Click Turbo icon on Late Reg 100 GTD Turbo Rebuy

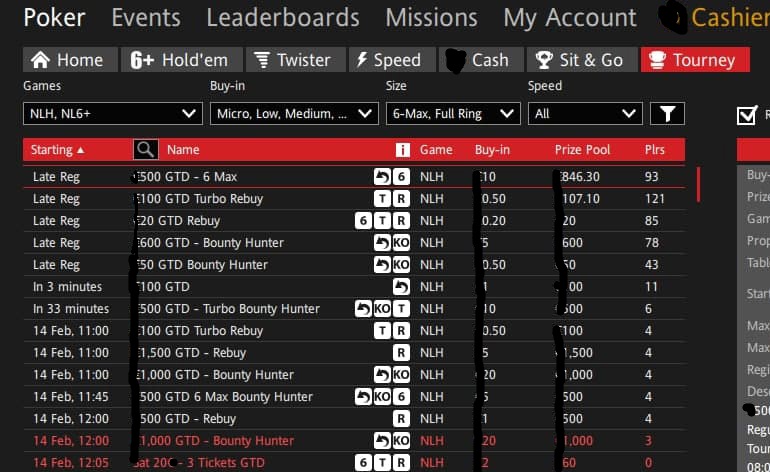pos(382,198)
